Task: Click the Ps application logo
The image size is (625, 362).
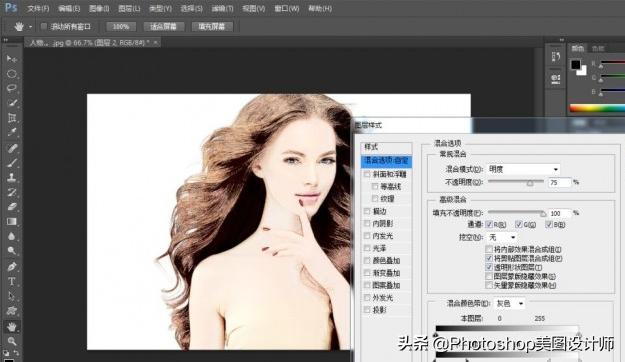Action: pyautogui.click(x=11, y=7)
